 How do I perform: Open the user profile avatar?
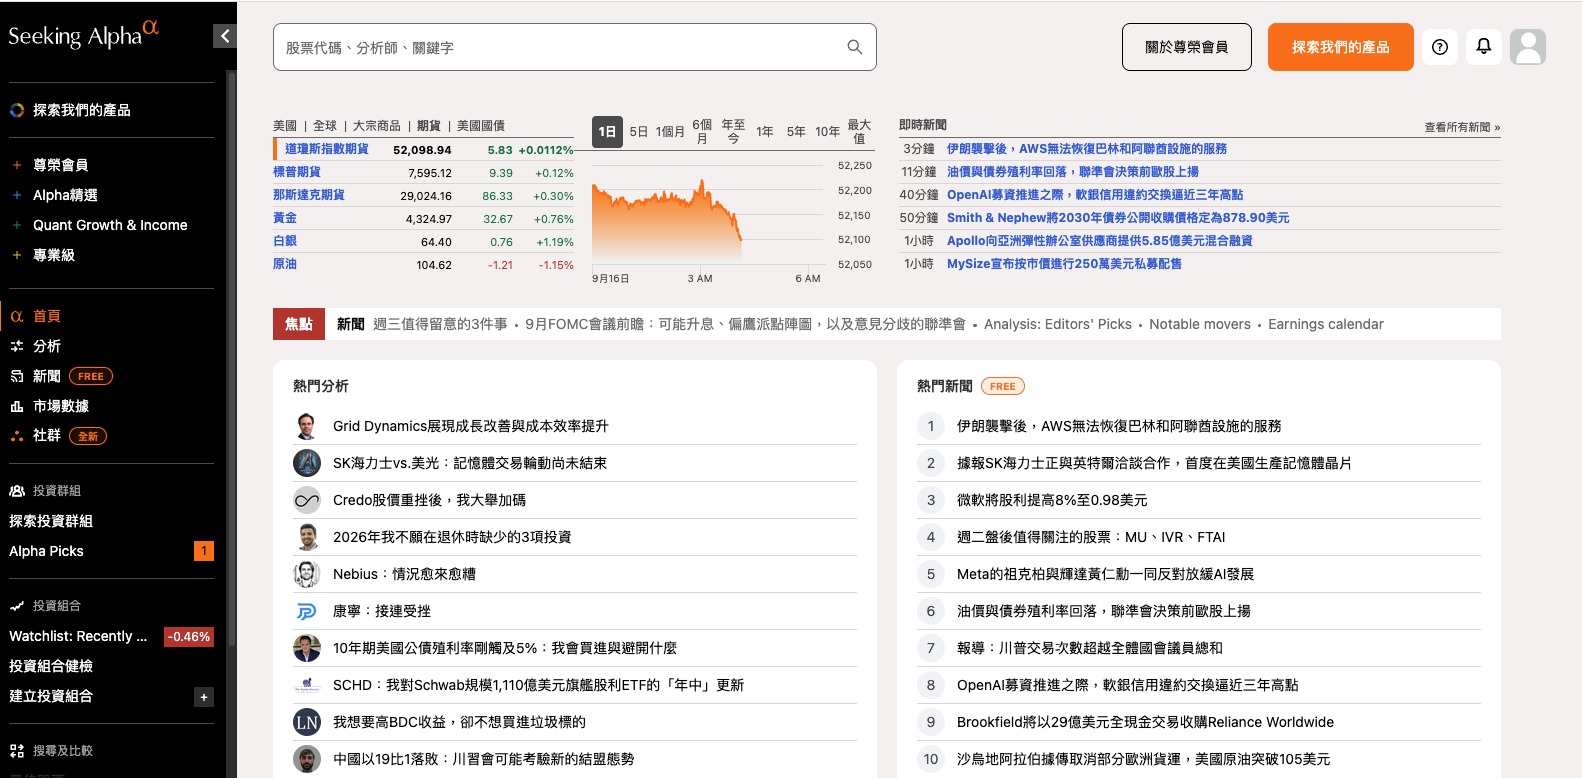(x=1528, y=47)
